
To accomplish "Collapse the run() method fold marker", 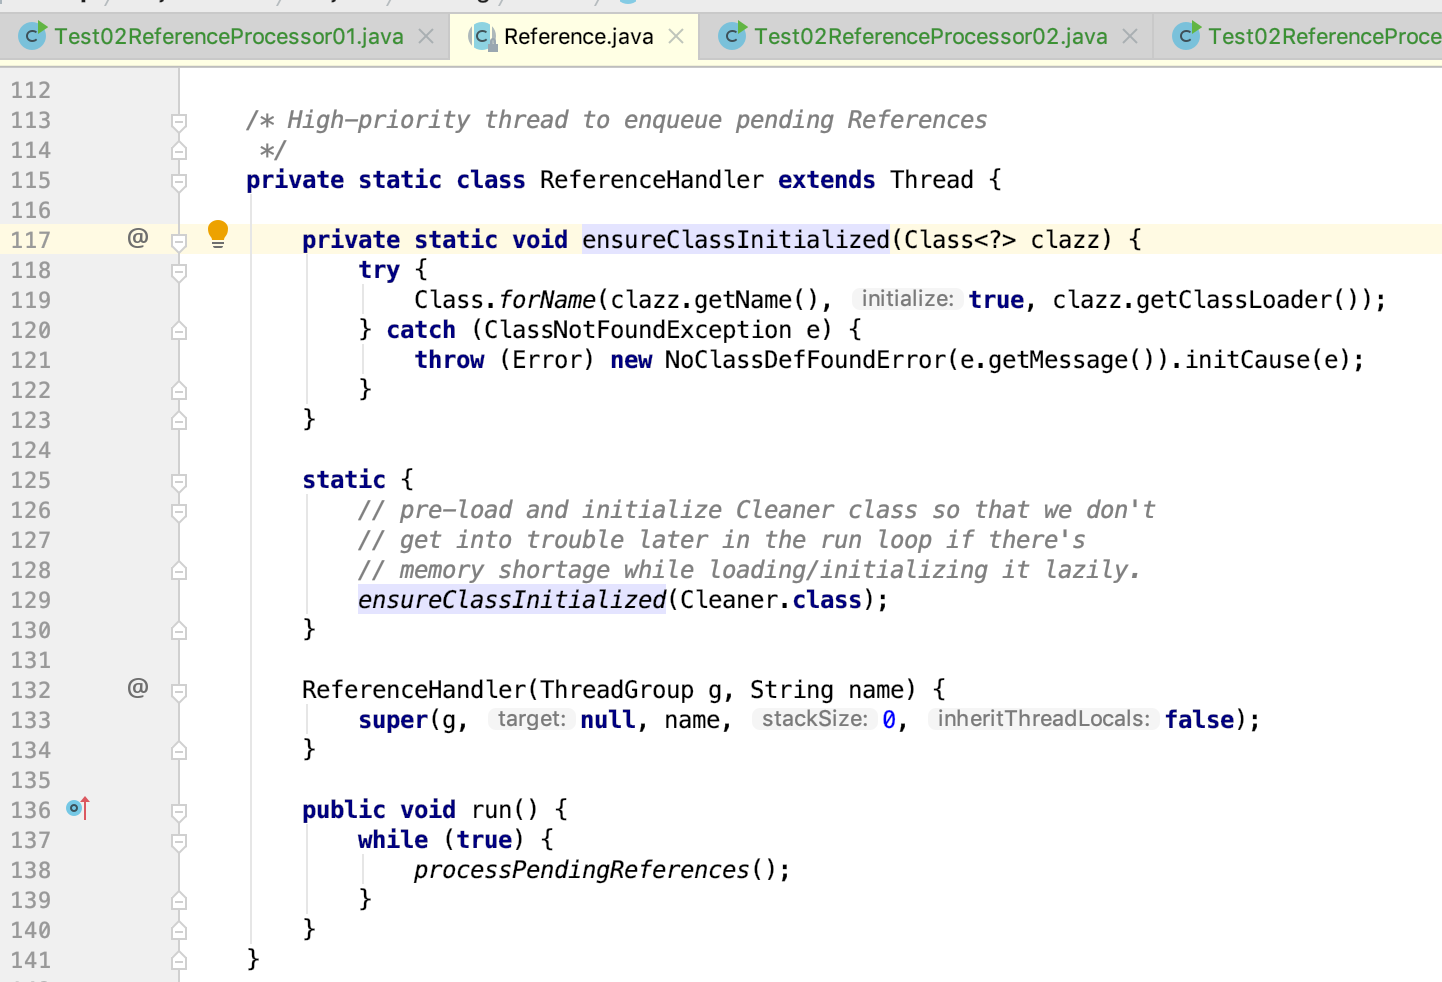I will (178, 812).
